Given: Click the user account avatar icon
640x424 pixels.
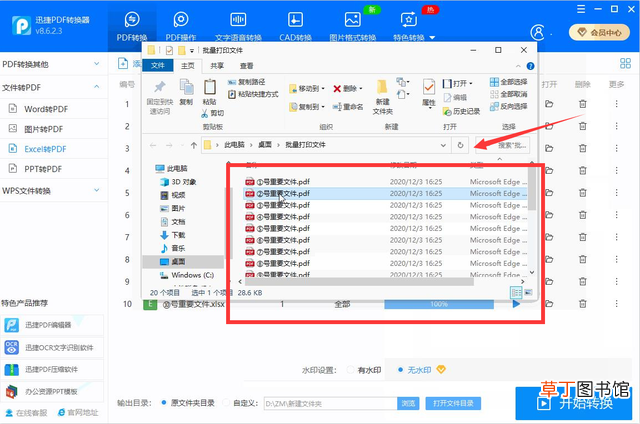Looking at the screenshot, I should [538, 32].
